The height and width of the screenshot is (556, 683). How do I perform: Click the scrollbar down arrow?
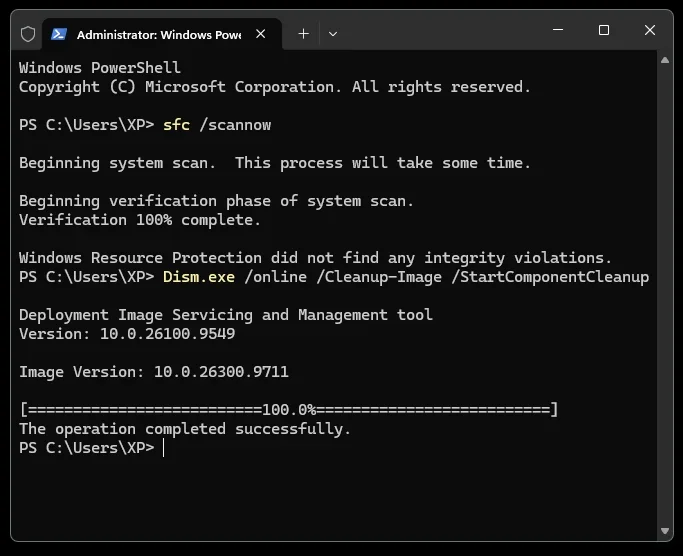pos(665,531)
